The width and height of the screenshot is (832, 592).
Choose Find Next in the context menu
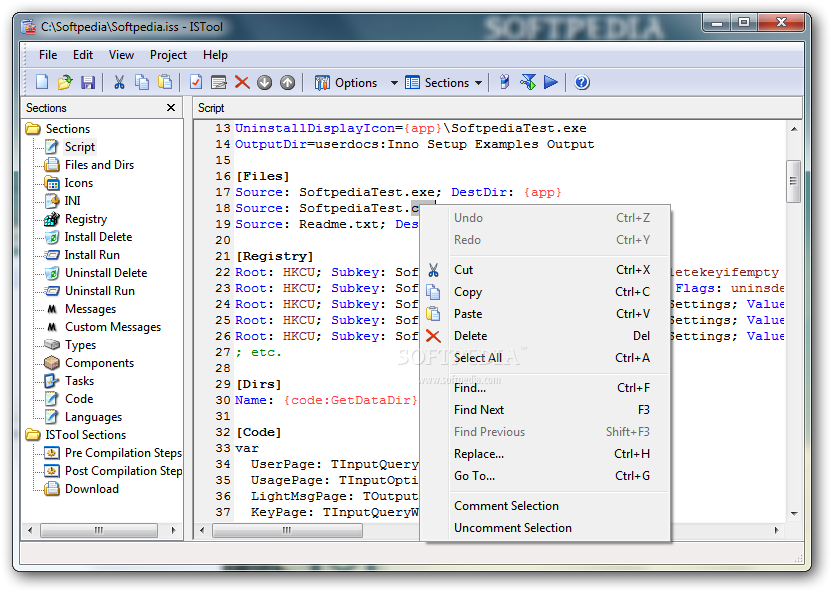(x=545, y=410)
